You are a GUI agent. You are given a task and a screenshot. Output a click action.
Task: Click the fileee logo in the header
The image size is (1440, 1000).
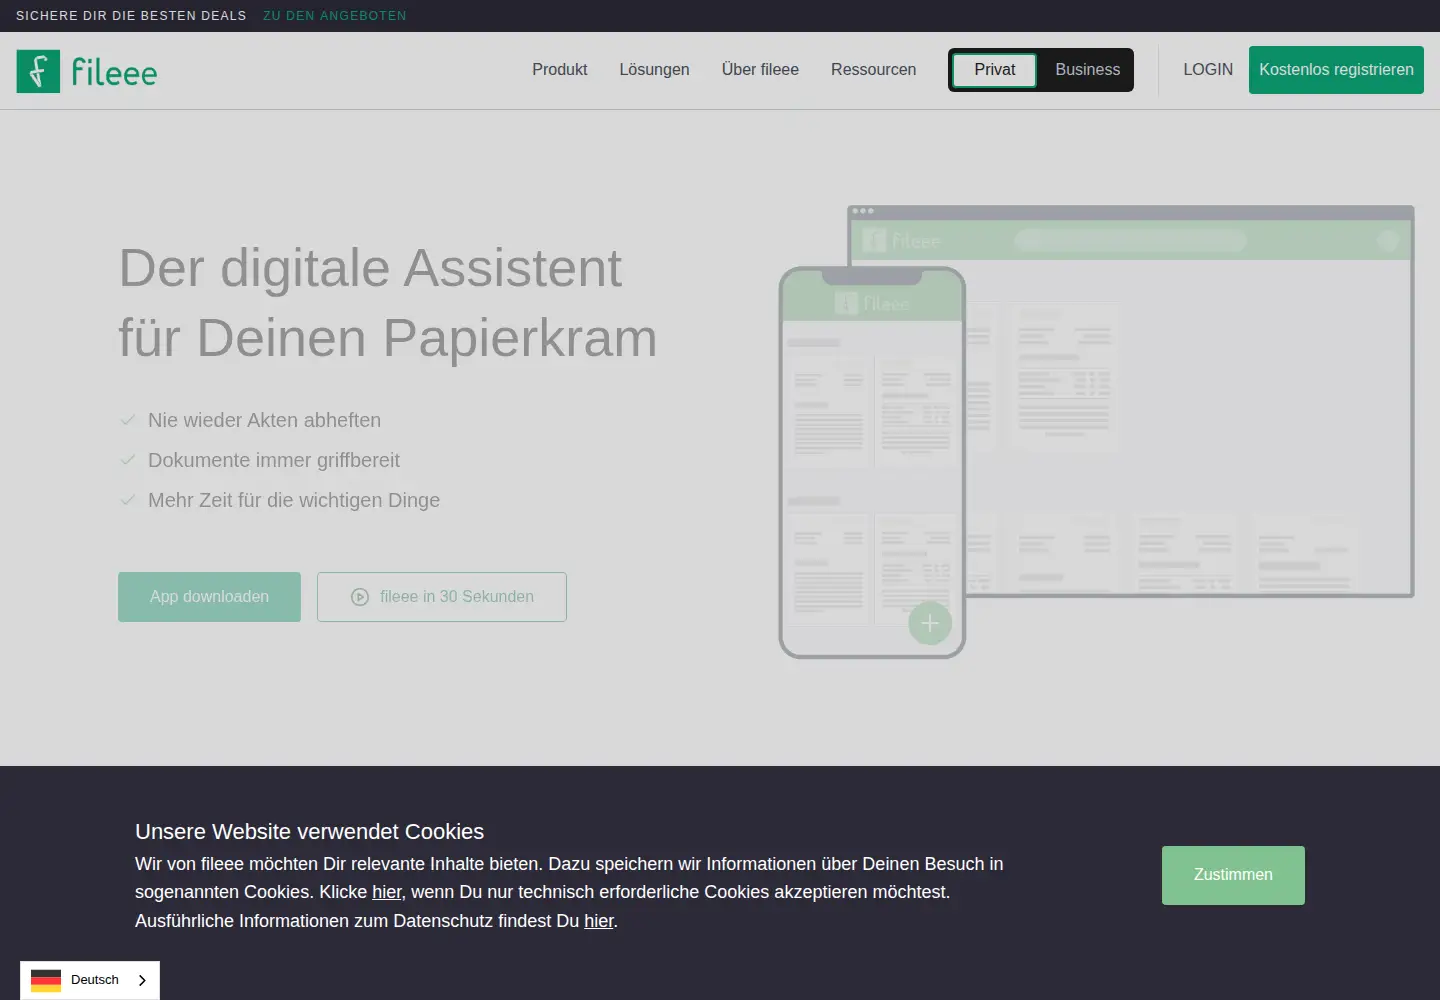coord(87,71)
